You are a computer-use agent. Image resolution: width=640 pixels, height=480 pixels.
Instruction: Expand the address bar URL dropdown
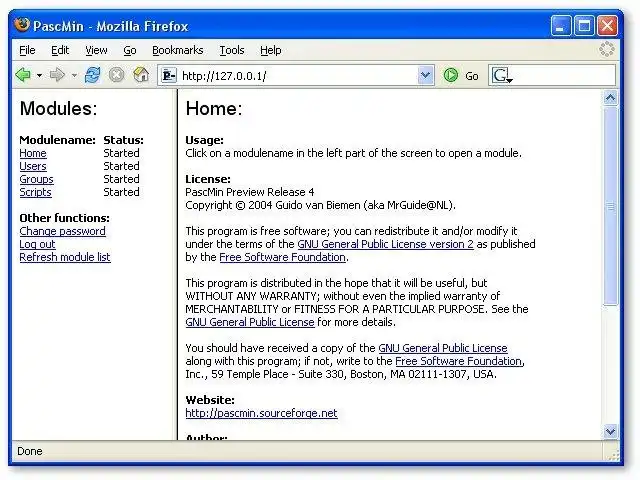(x=425, y=75)
